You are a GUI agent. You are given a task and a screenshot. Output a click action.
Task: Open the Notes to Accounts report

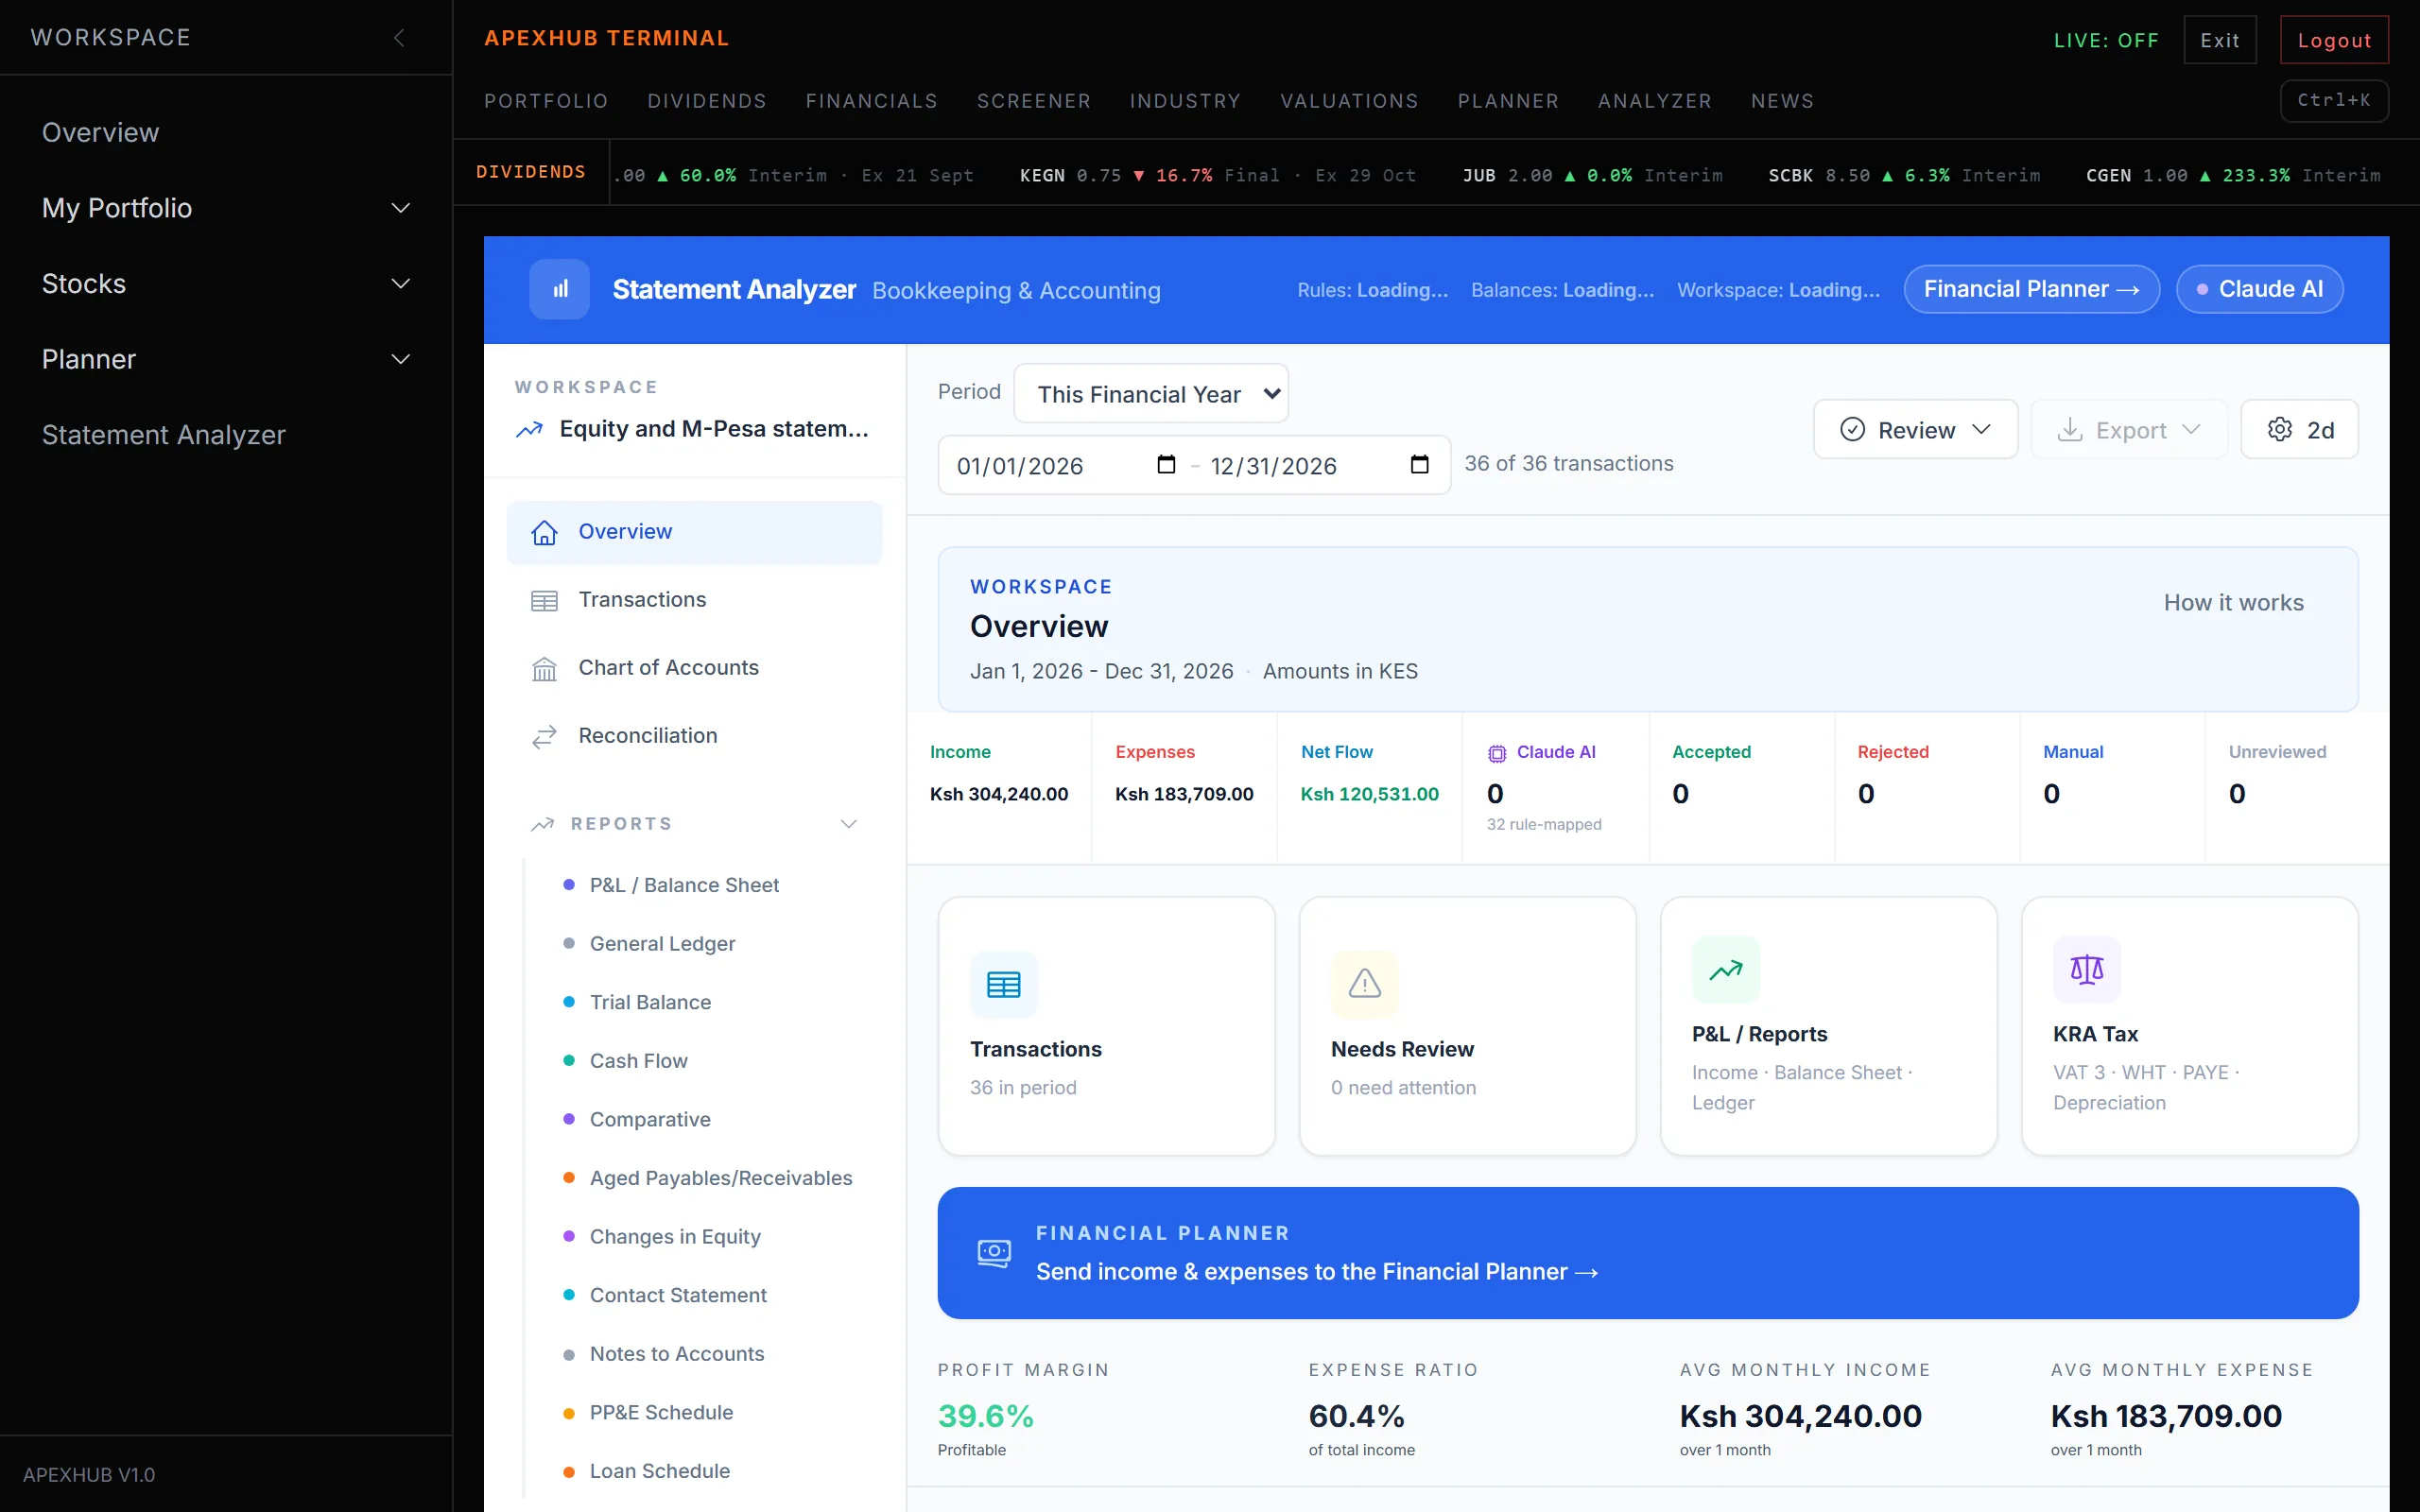[x=677, y=1353]
